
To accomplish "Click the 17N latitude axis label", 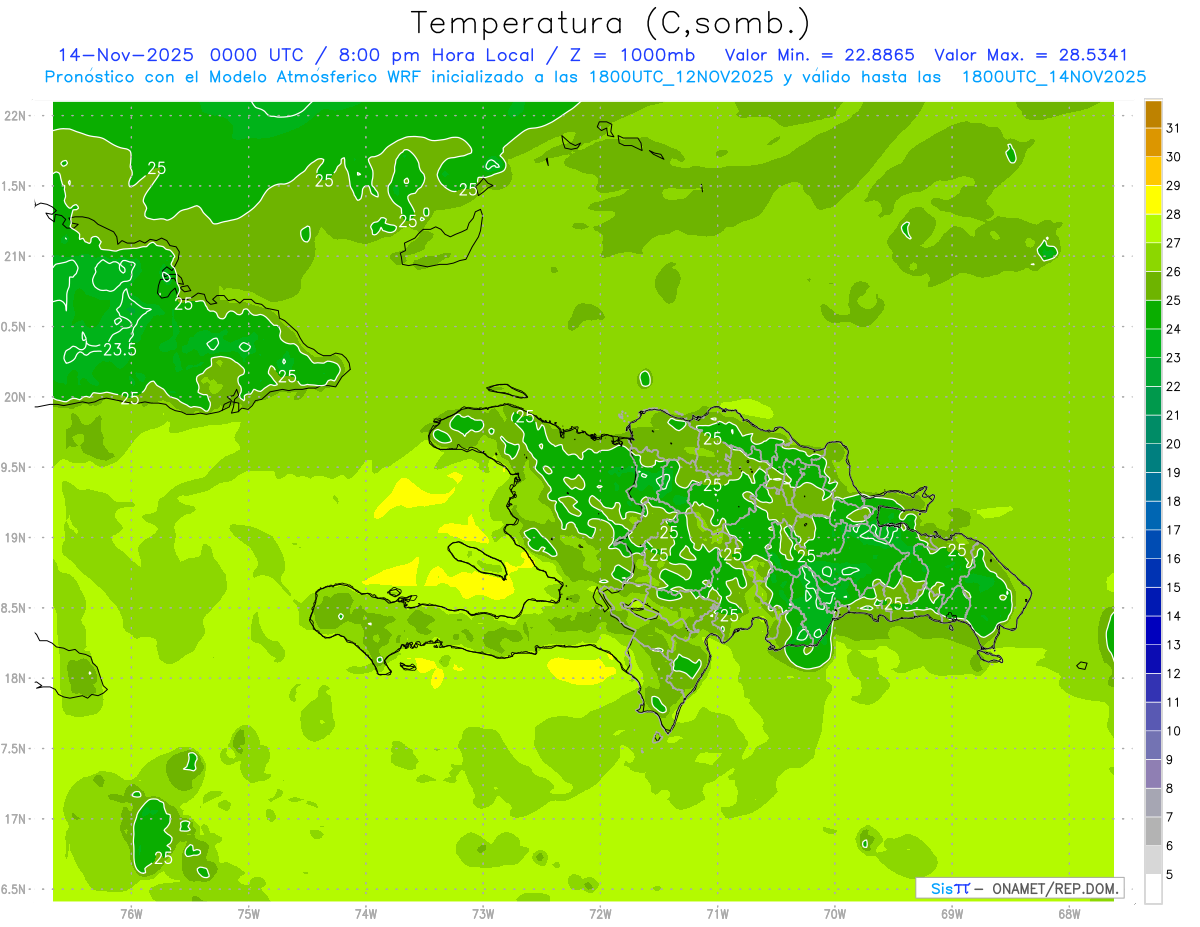I will (15, 819).
